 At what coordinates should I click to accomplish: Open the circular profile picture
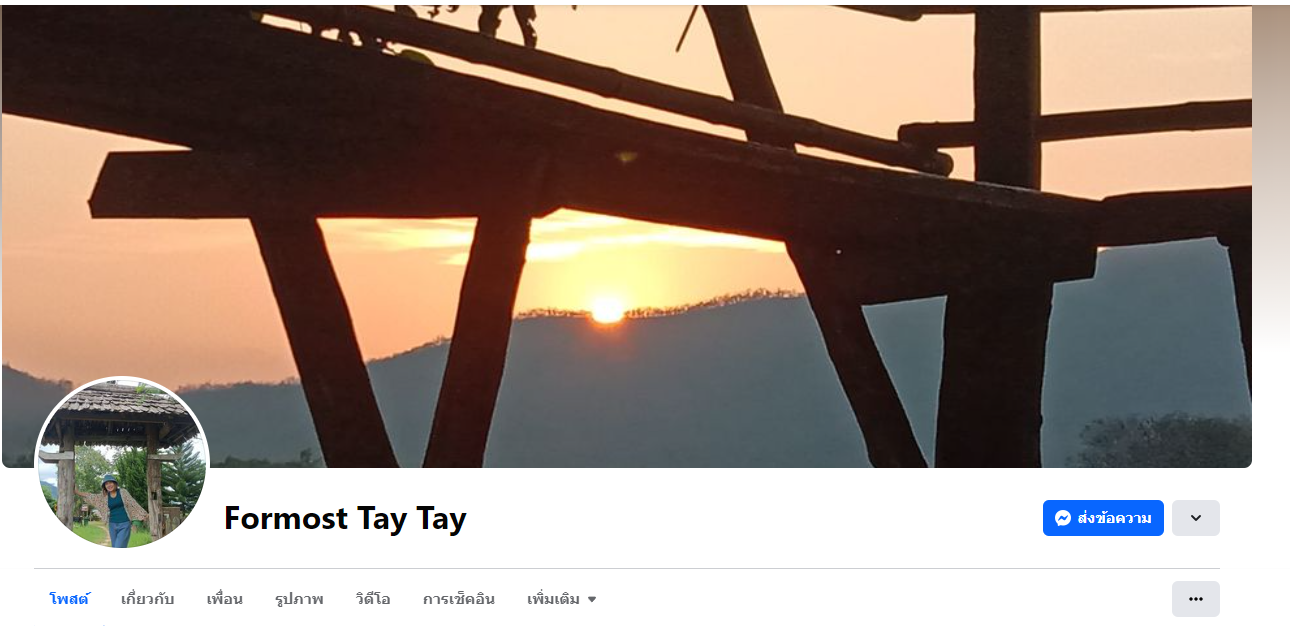point(122,463)
